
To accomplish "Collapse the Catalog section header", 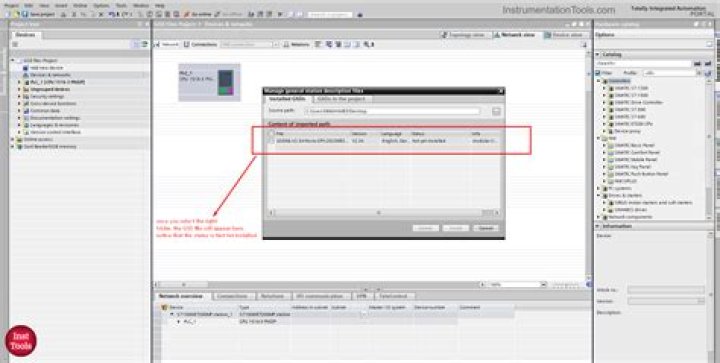I will click(x=598, y=55).
